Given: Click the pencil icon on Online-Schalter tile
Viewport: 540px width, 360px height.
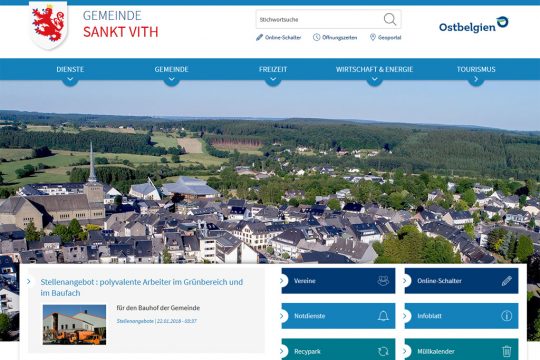Looking at the screenshot, I should tap(506, 281).
